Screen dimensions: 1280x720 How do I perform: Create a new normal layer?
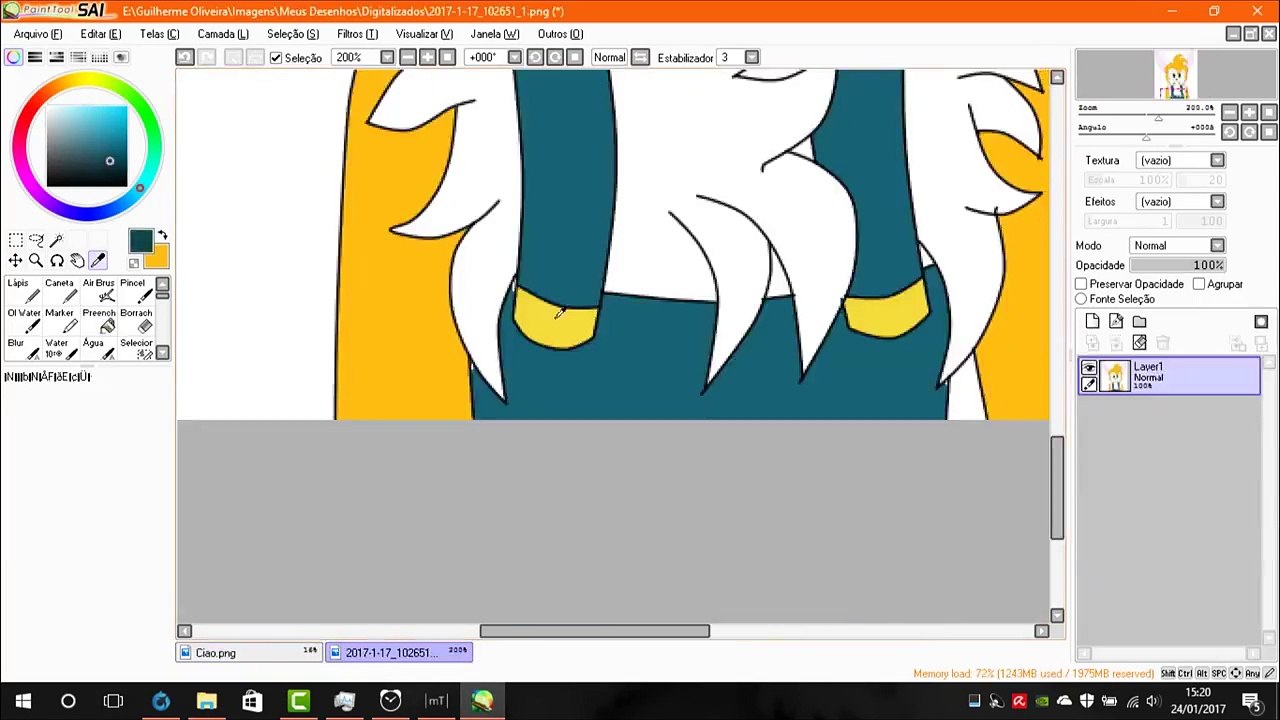(x=1092, y=321)
